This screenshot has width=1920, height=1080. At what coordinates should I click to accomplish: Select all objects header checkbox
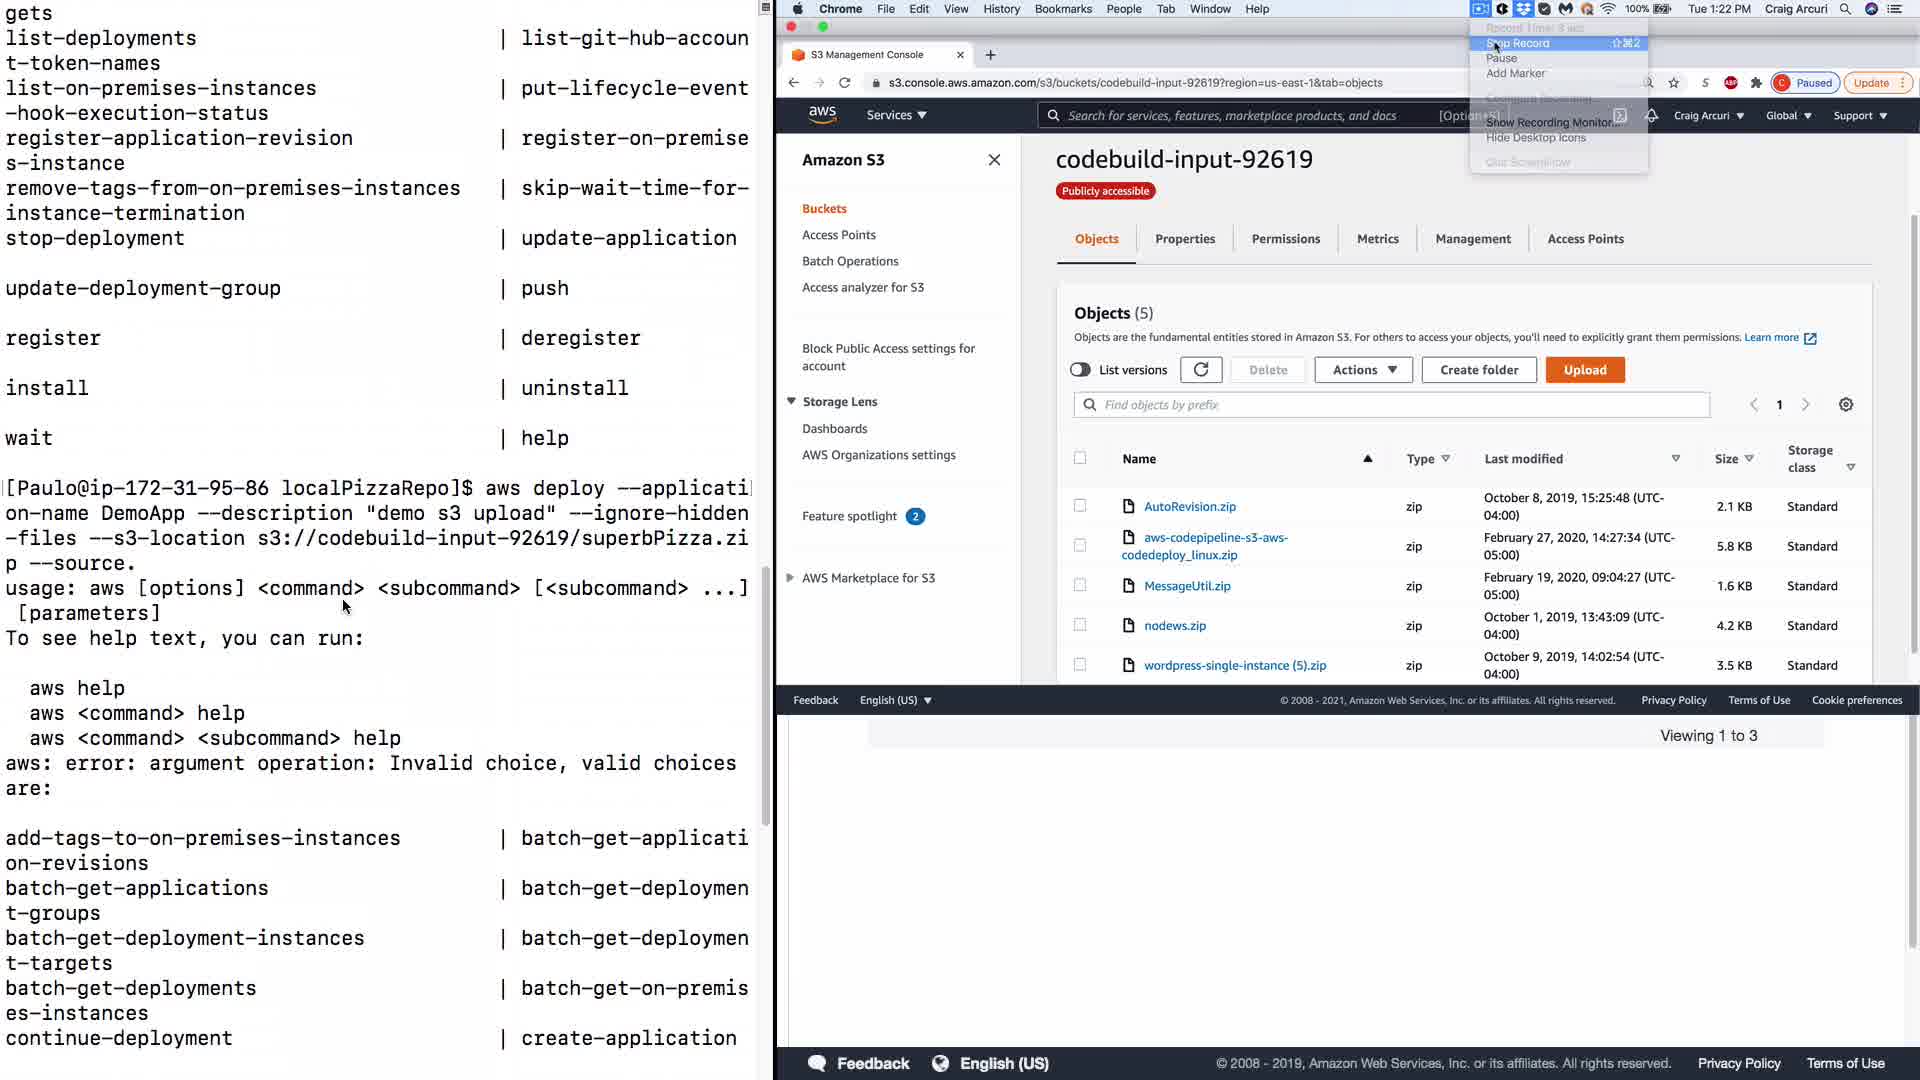click(1080, 458)
